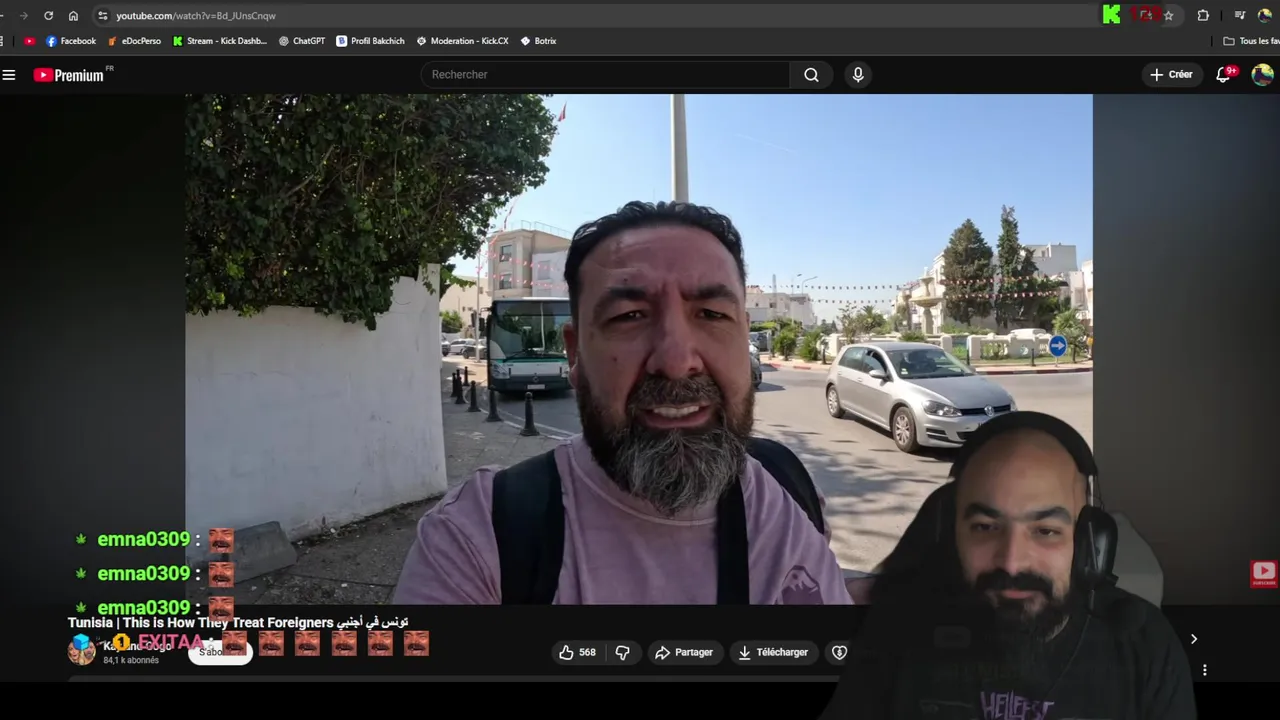This screenshot has height=720, width=1280.
Task: Bookmark this page with the star icon
Action: tap(1168, 15)
